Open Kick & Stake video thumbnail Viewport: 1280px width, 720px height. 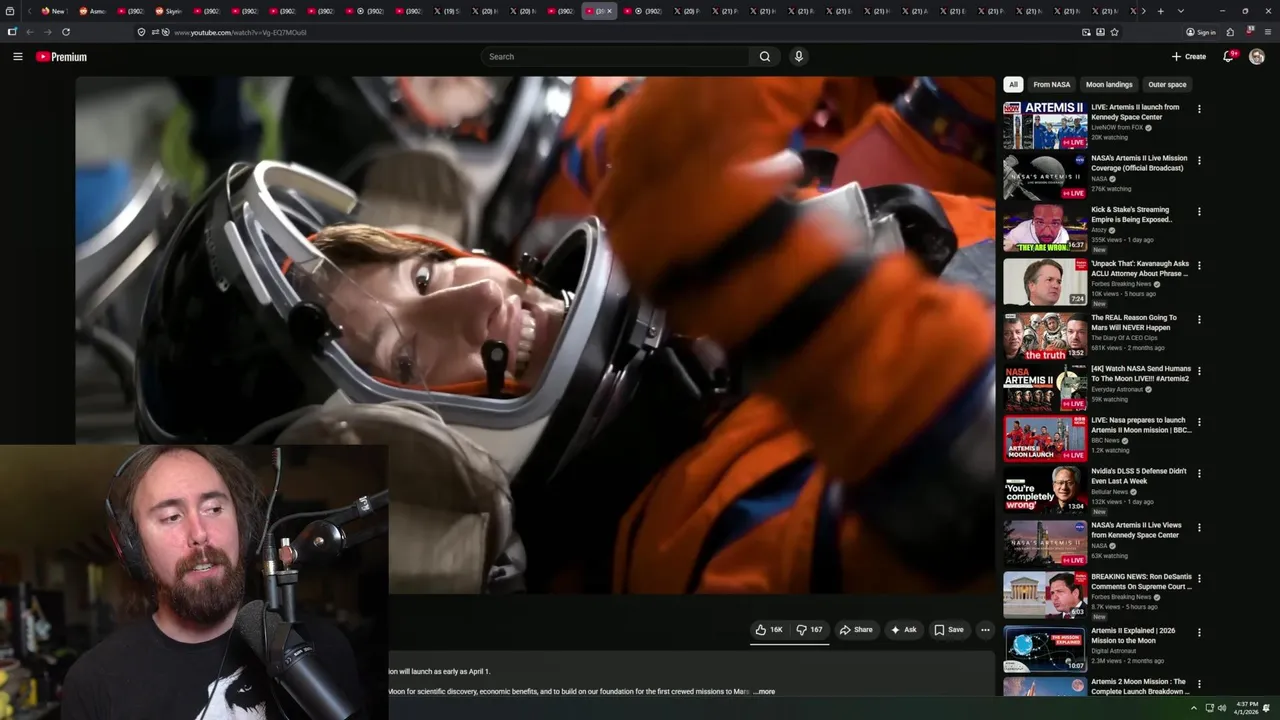1045,228
